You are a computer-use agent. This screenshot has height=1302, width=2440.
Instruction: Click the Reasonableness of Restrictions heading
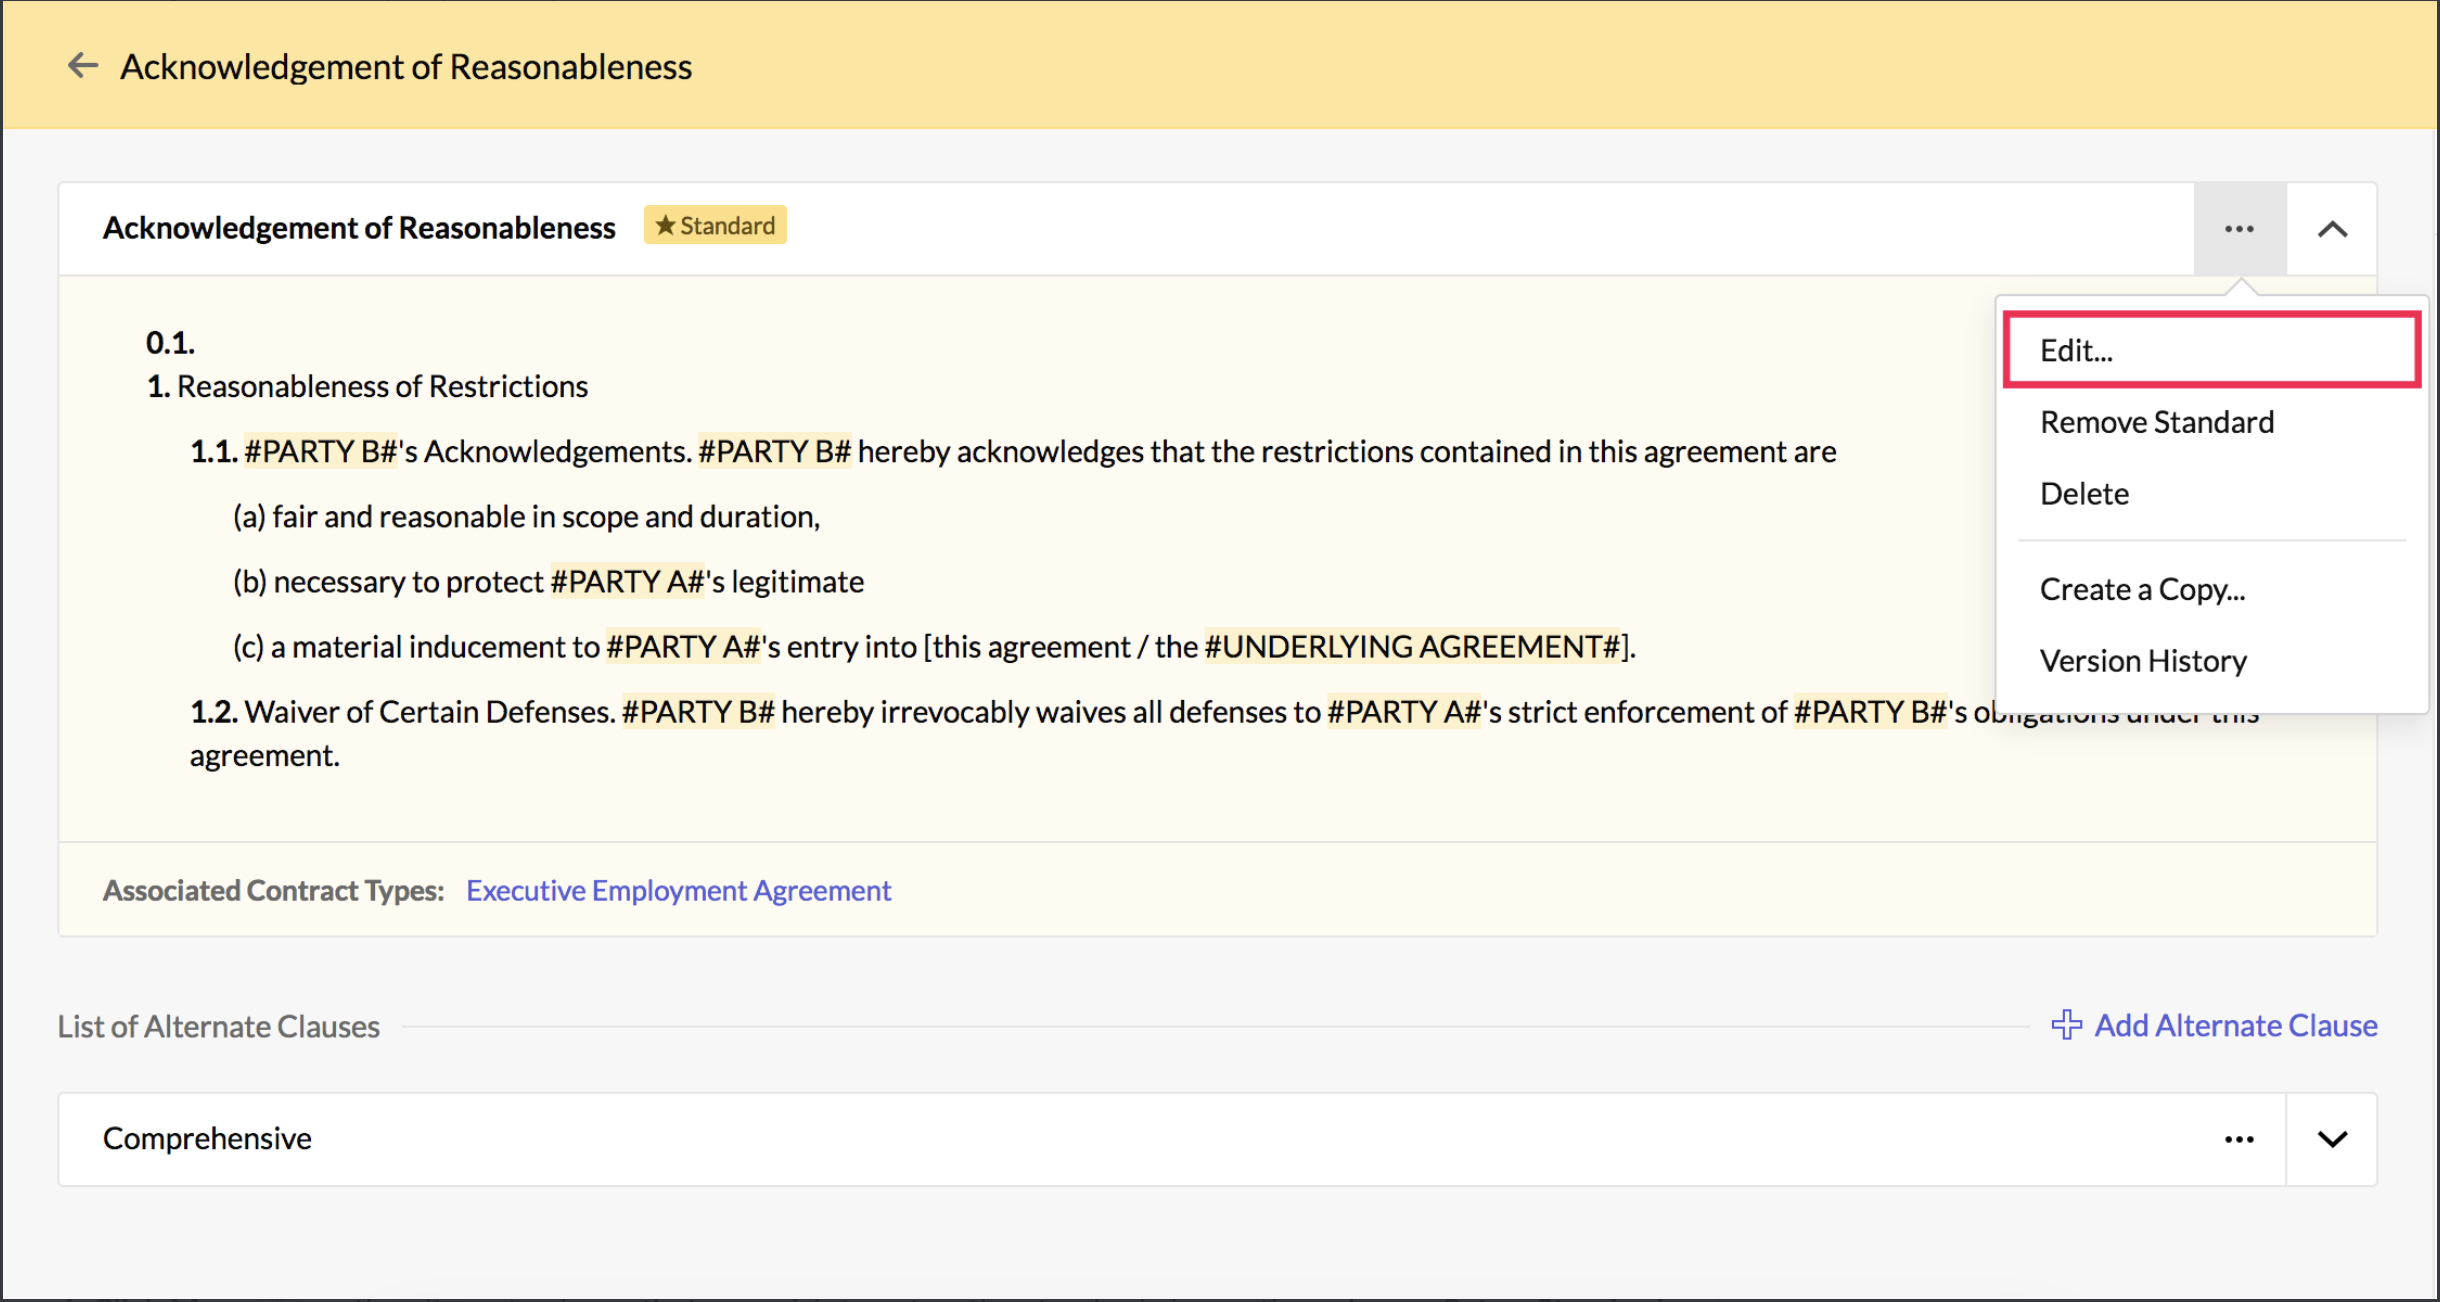382,387
